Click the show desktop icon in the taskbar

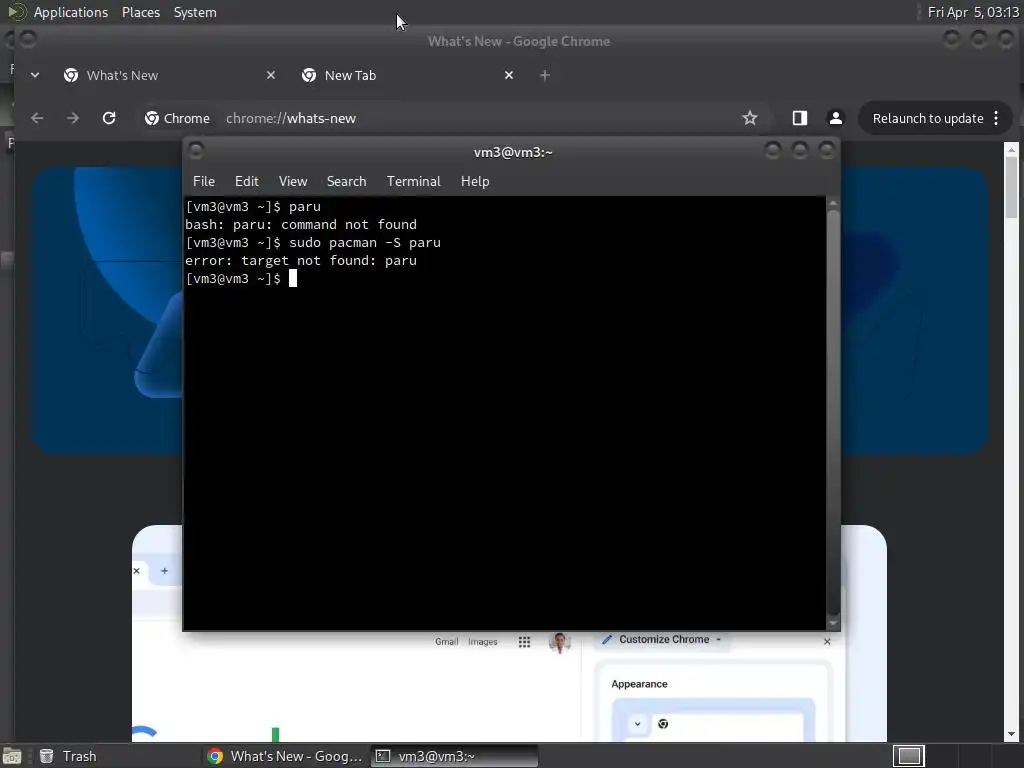(x=12, y=756)
